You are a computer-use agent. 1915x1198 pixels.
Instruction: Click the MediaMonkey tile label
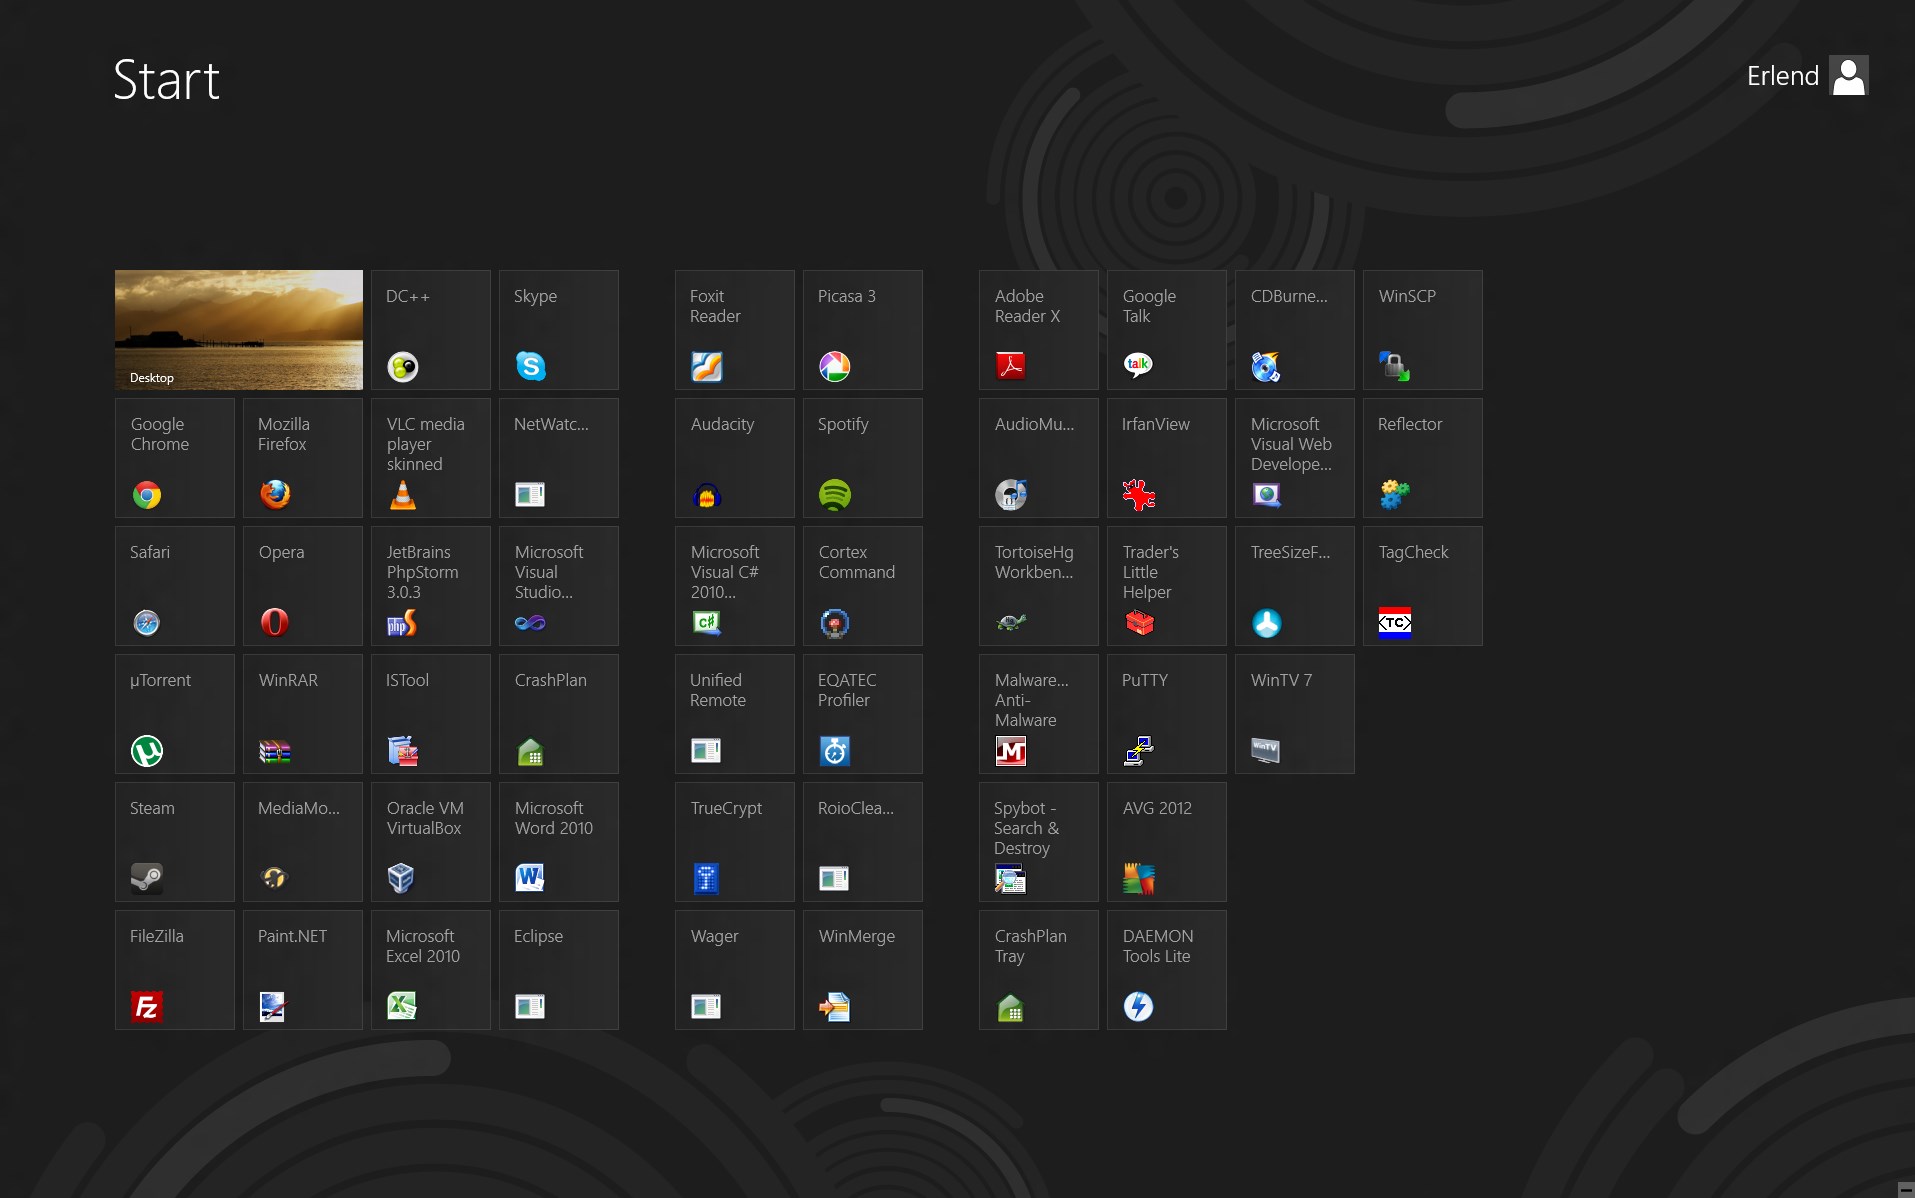coord(299,808)
